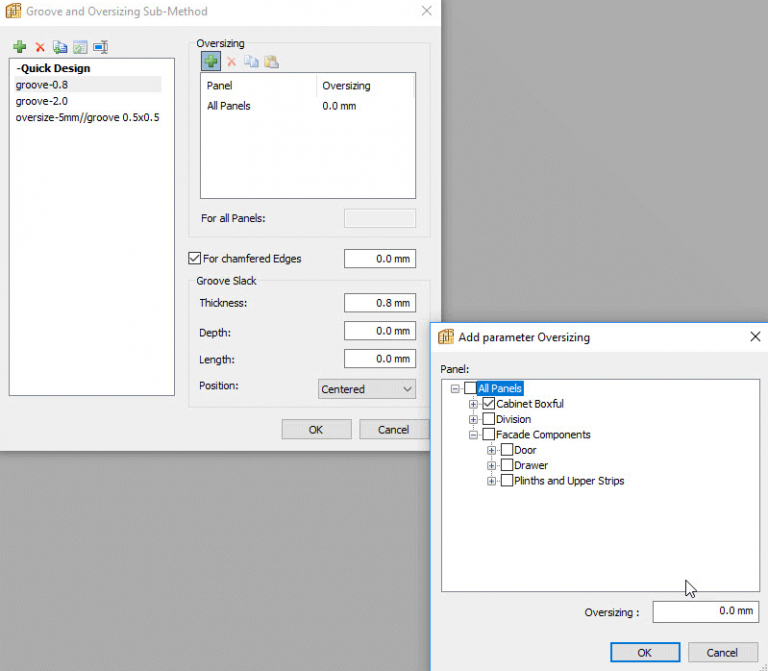Open the Position dropdown set to Centered
The width and height of the screenshot is (768, 671).
point(367,389)
